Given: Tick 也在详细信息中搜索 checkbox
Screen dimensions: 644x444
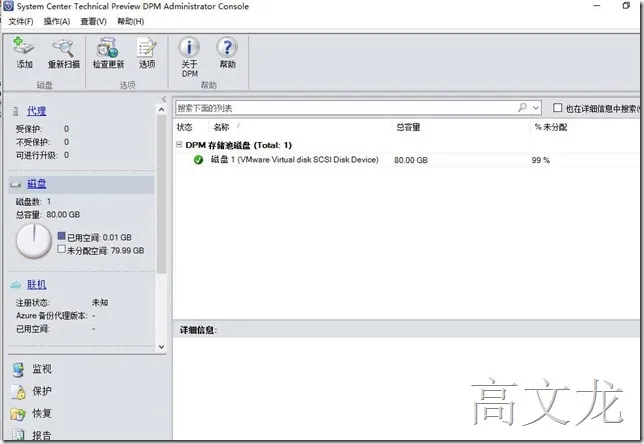Looking at the screenshot, I should click(557, 108).
